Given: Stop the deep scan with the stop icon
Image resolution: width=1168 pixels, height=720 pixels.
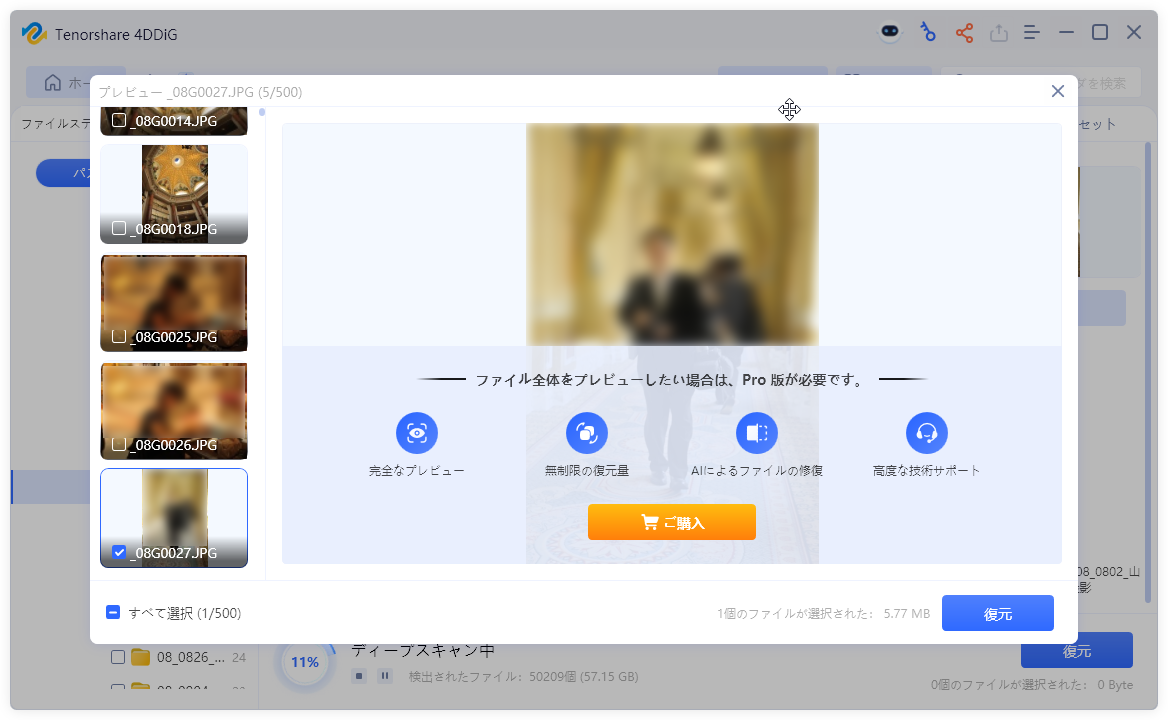Looking at the screenshot, I should click(359, 676).
